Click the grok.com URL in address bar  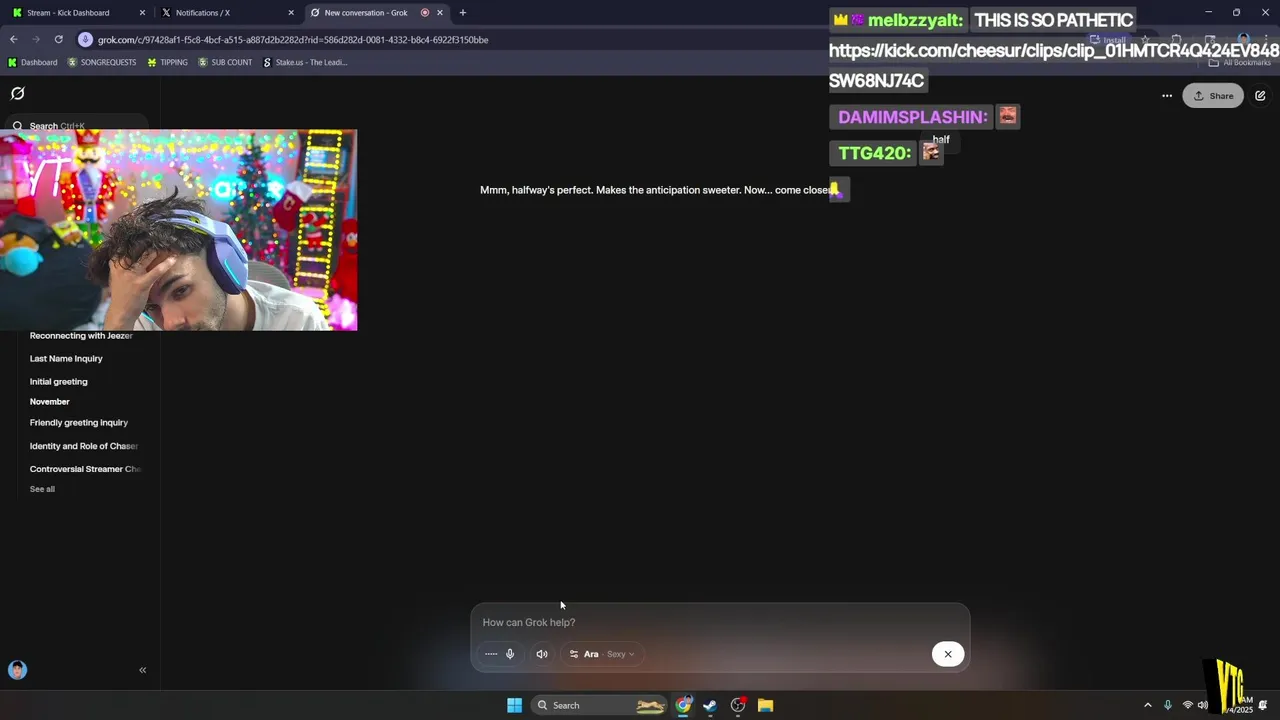point(293,40)
